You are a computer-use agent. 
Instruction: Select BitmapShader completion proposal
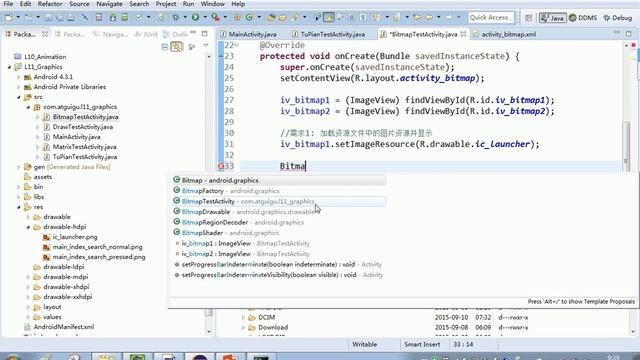(x=279, y=233)
